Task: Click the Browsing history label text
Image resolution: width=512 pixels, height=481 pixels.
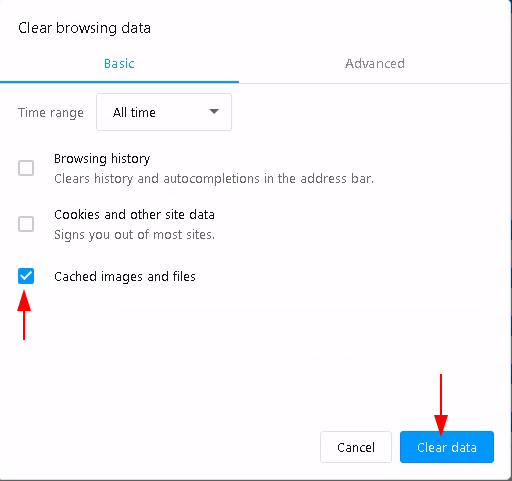Action: pos(102,159)
